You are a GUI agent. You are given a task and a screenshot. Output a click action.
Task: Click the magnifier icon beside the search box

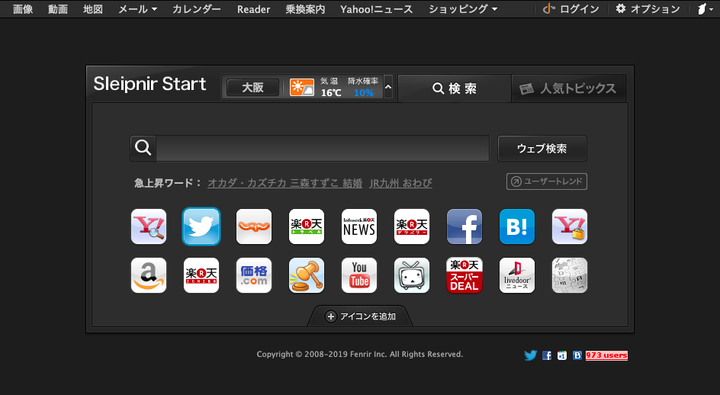(143, 148)
